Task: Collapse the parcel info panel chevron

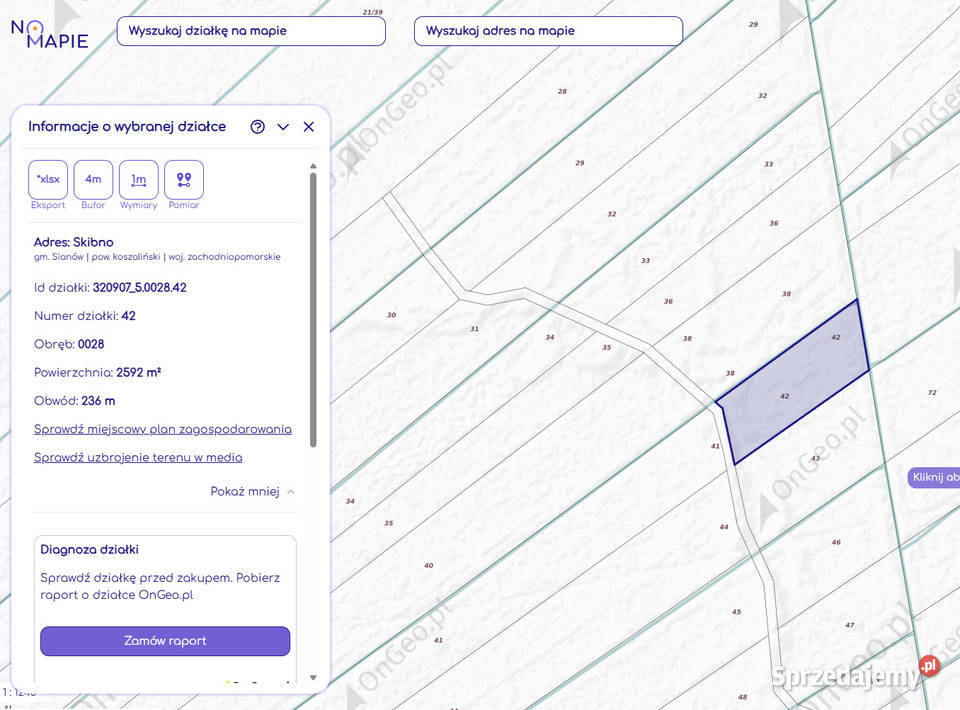Action: coord(283,127)
